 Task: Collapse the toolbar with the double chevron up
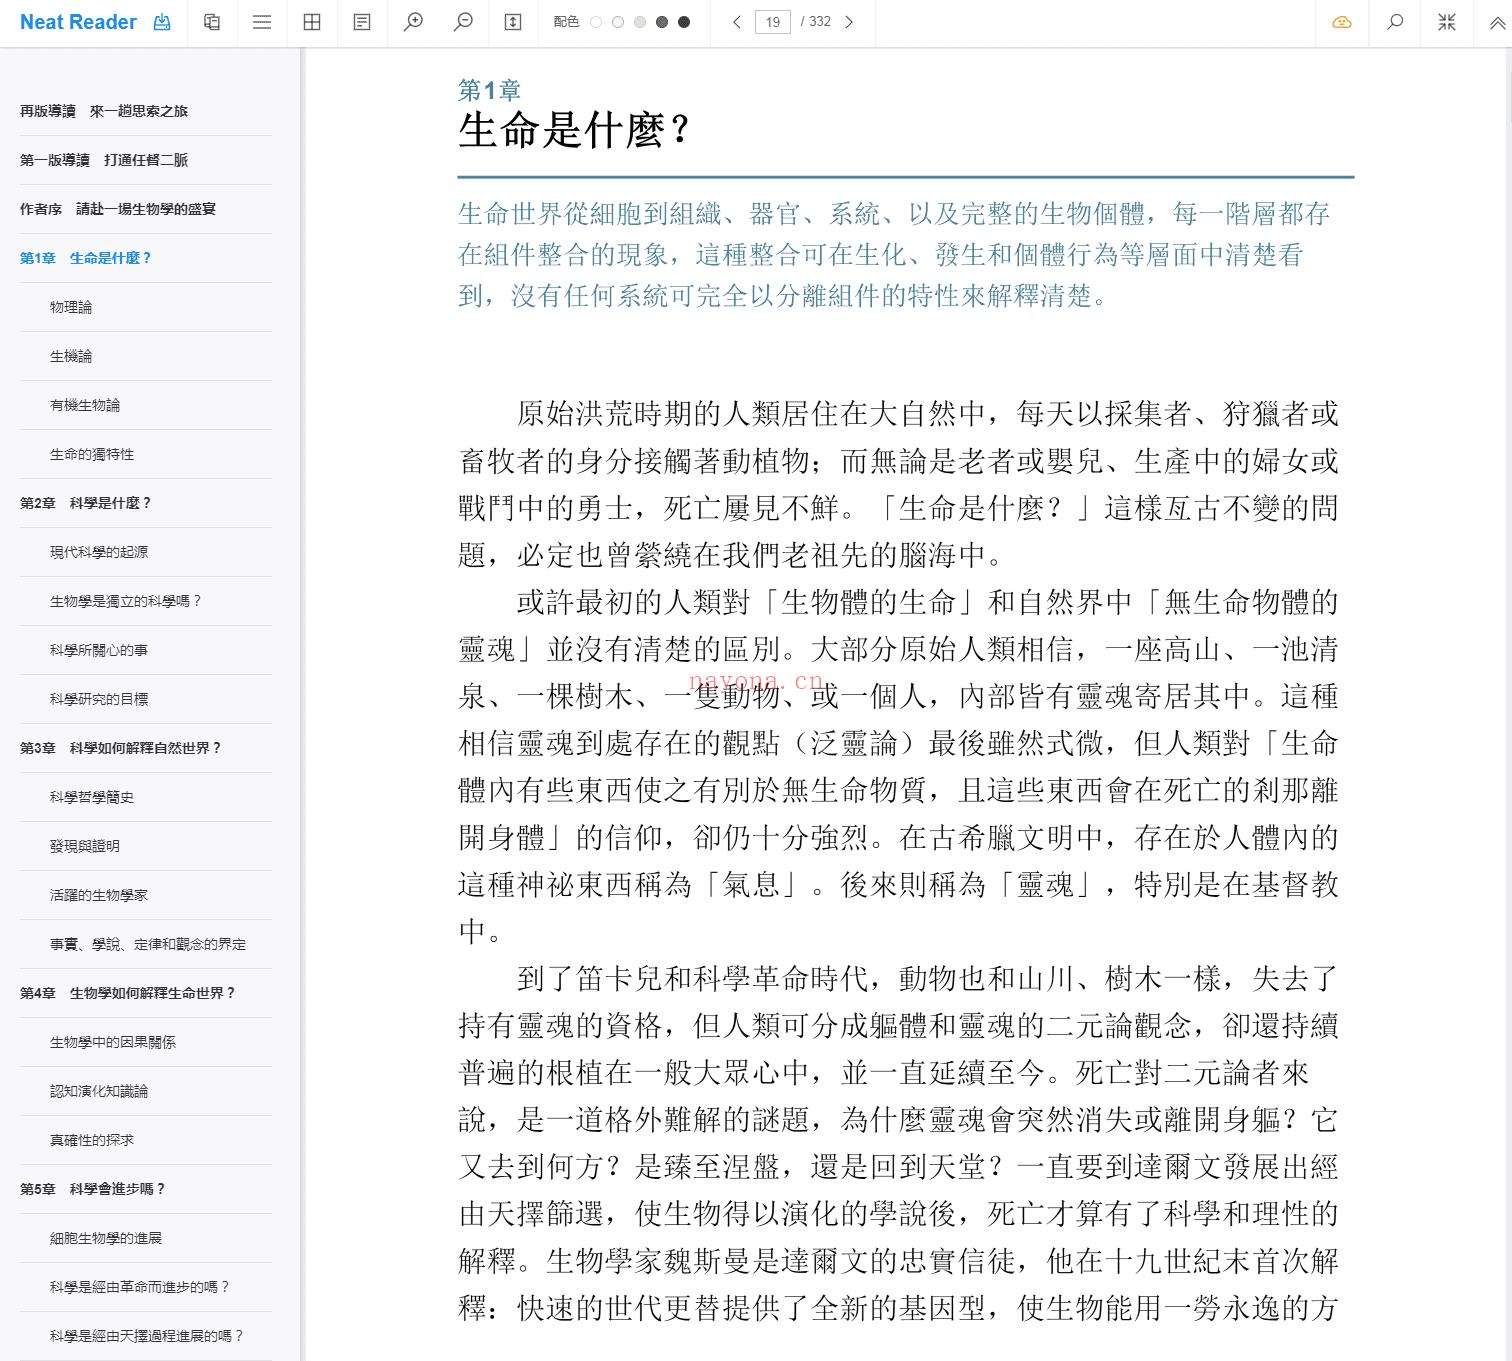1497,22
